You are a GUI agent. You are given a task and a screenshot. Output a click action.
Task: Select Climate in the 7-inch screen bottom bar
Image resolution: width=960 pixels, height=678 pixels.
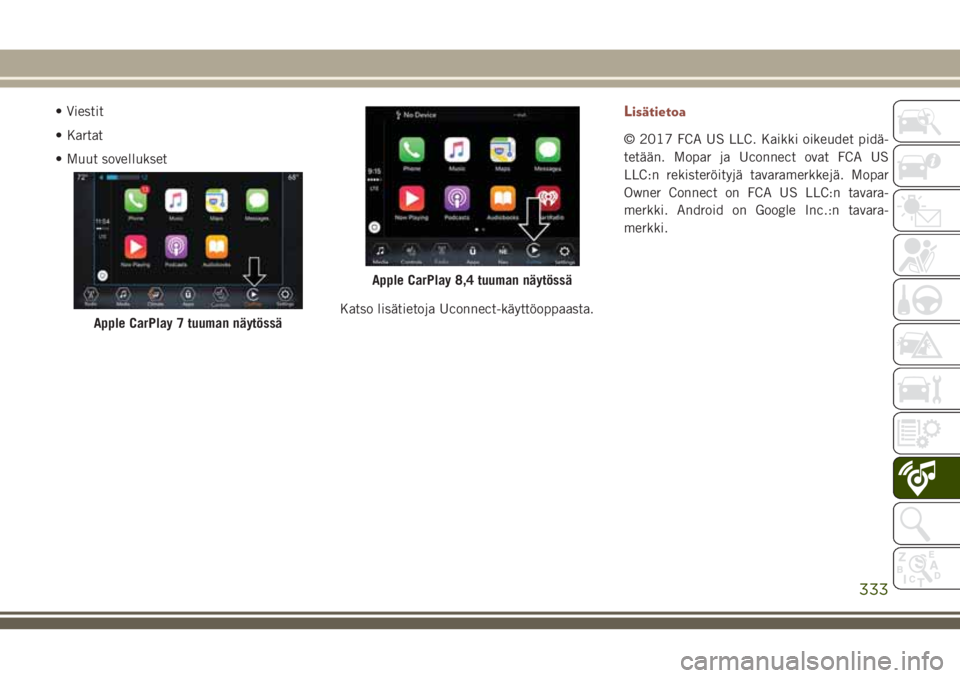click(x=156, y=296)
